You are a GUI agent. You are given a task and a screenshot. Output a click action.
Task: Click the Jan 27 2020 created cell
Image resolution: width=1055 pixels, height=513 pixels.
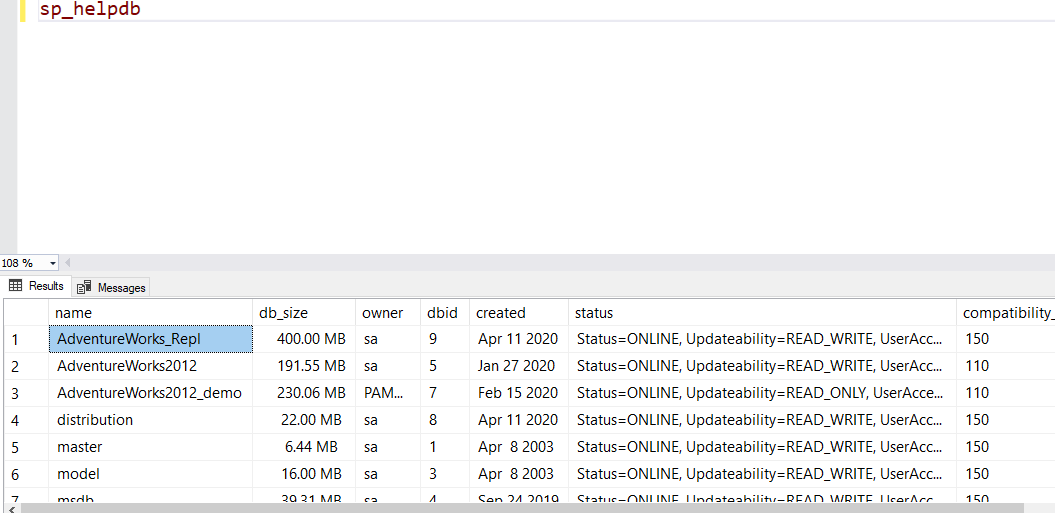pyautogui.click(x=519, y=366)
